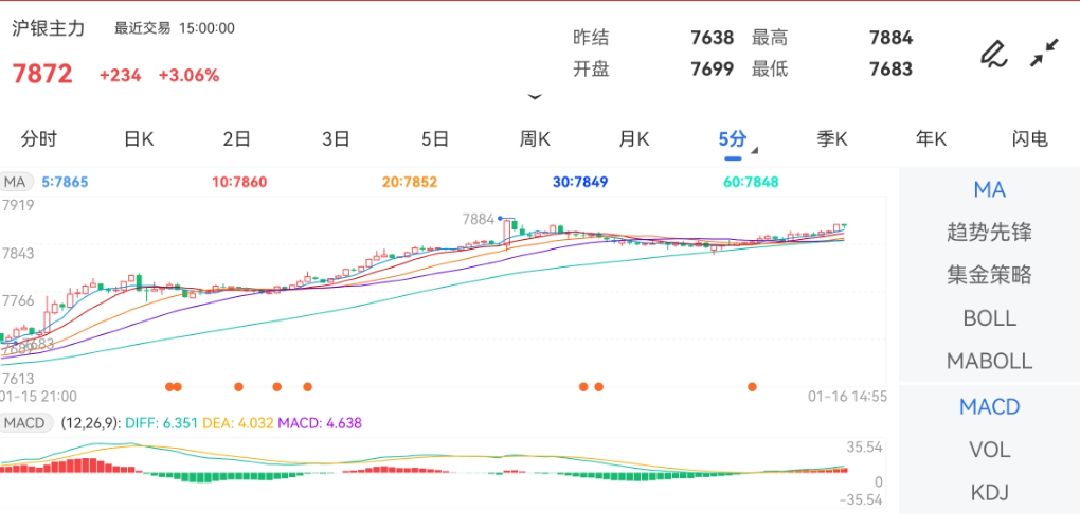Click the 开盘 value 7699
1080x514 pixels.
[x=712, y=69]
